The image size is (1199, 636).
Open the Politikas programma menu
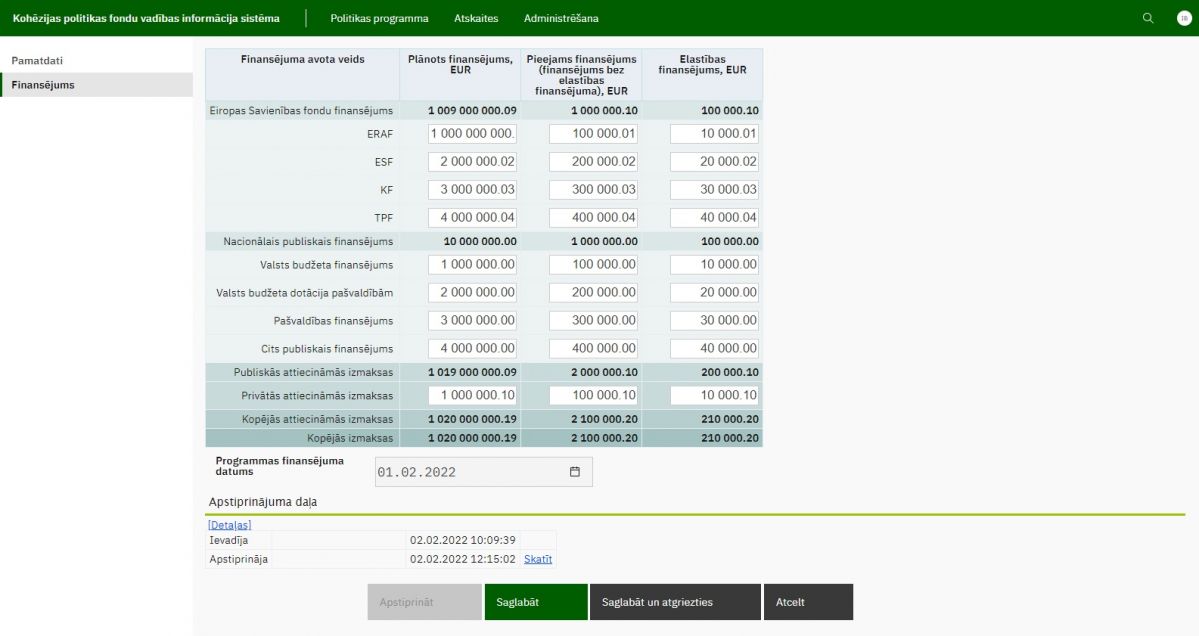[x=379, y=18]
